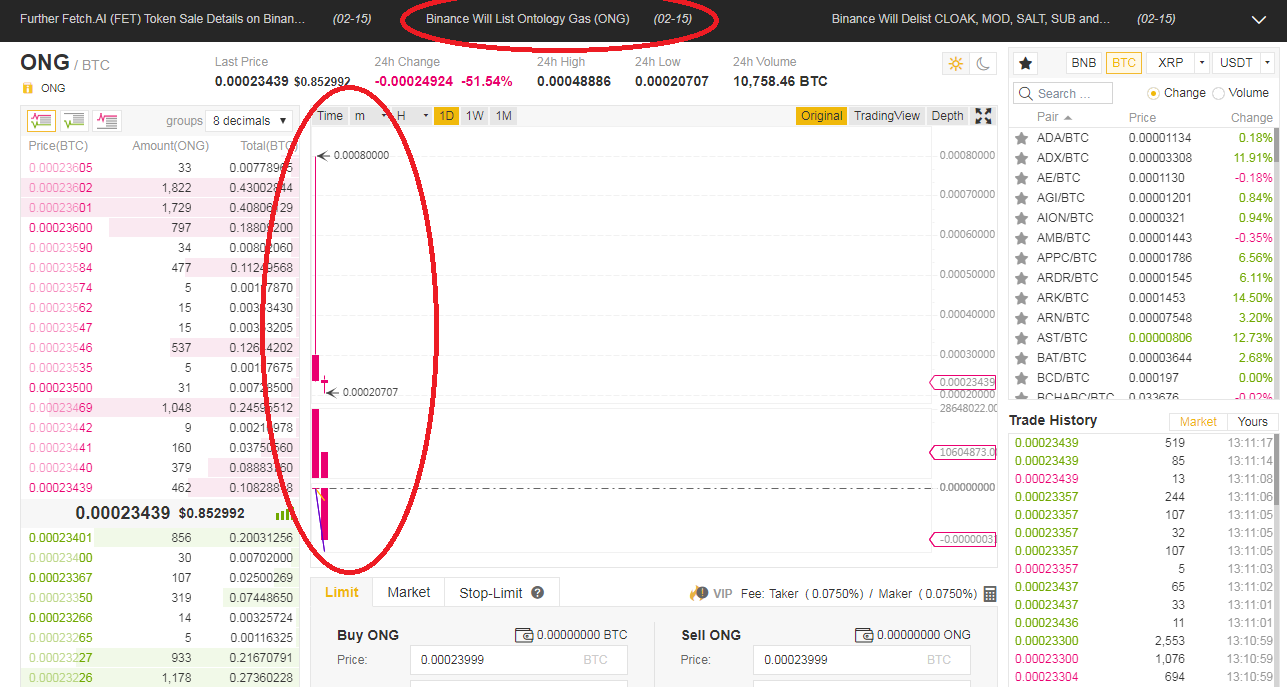1287x687 pixels.
Task: Open the 8 decimals grouping dropdown
Action: (x=250, y=121)
